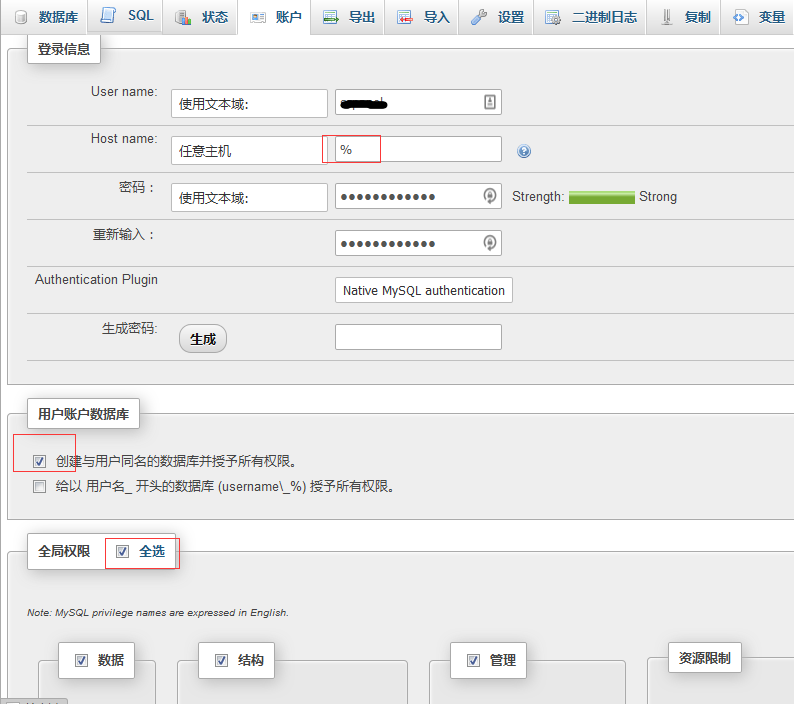Uncheck 创建与用户同名的数据库并授予所有权限

(x=40, y=462)
